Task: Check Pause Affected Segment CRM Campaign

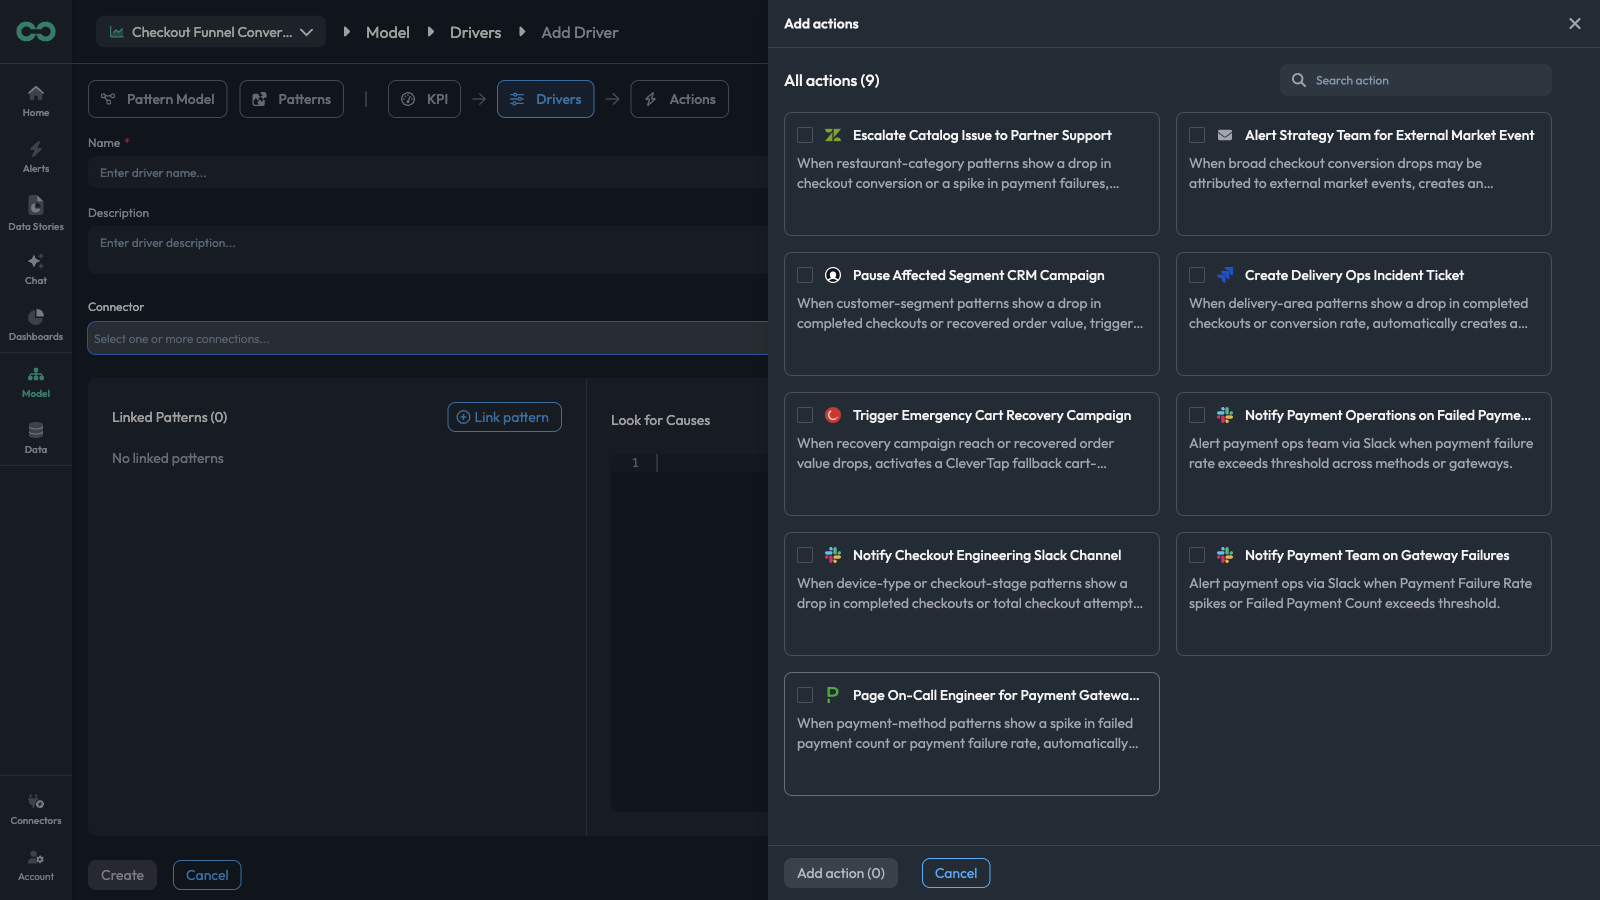Action: pos(805,275)
